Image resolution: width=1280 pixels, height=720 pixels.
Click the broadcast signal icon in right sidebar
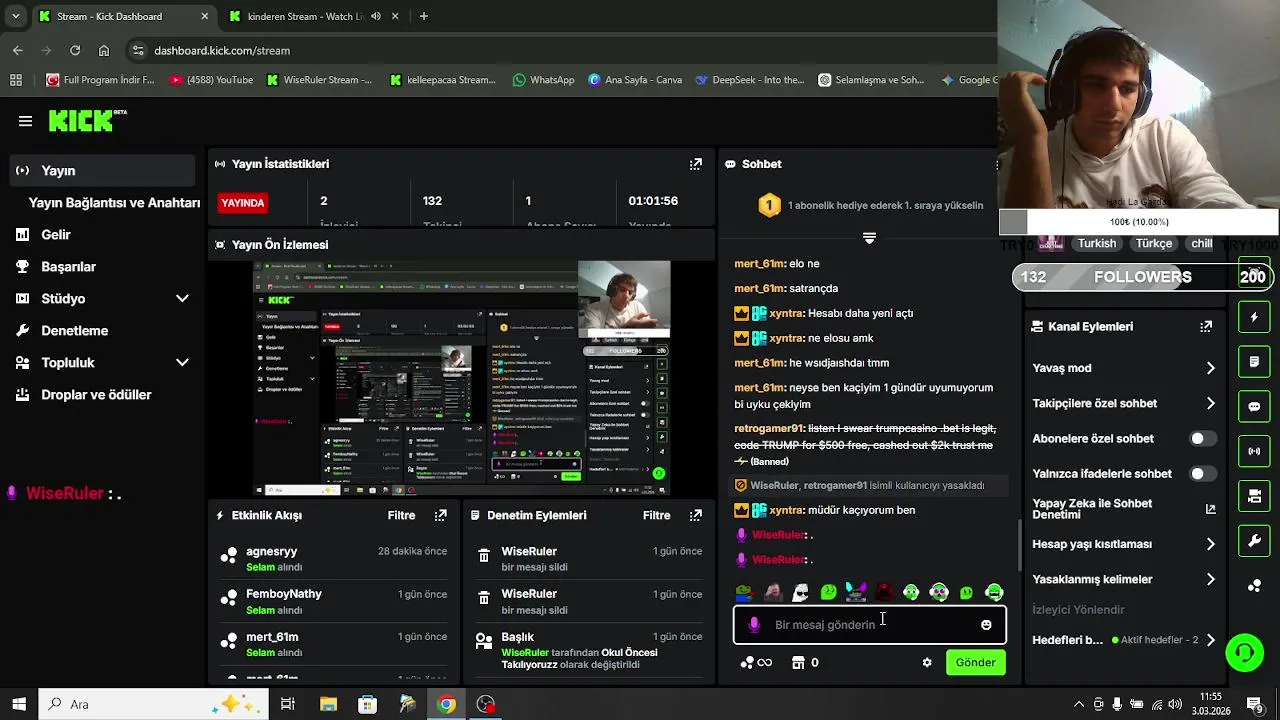coord(1254,451)
